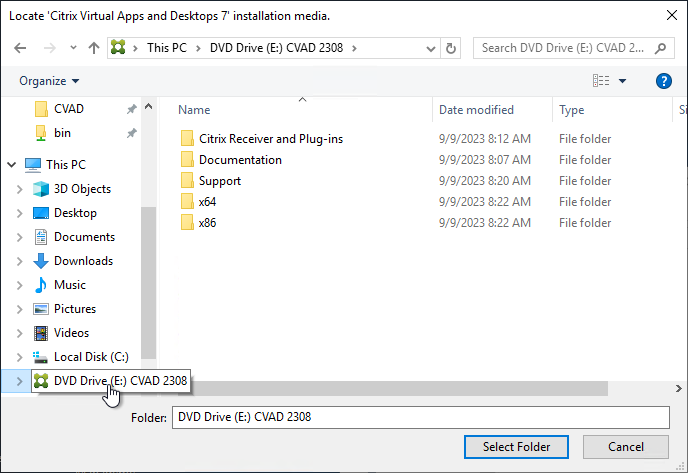The width and height of the screenshot is (688, 473).
Task: Select Desktop in the navigation pane
Action: pyautogui.click(x=75, y=213)
